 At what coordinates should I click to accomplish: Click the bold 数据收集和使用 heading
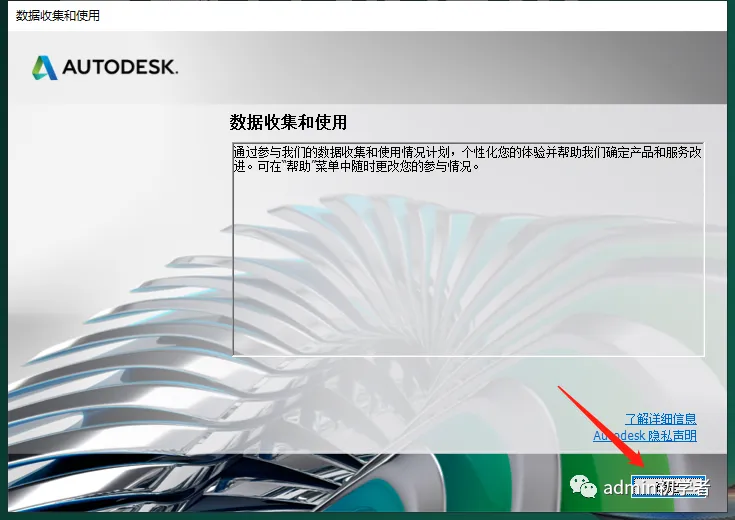pyautogui.click(x=289, y=122)
